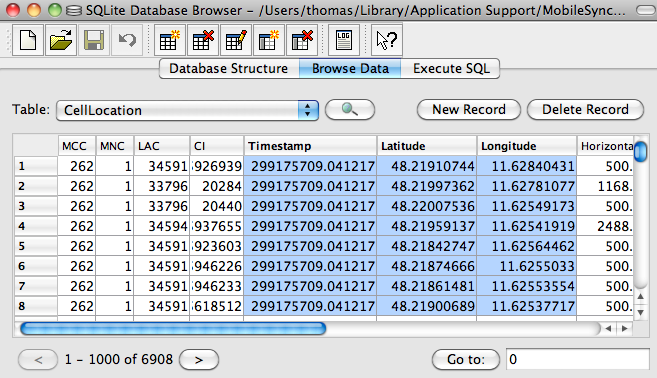
Task: Click the Create Index icon
Action: point(269,40)
